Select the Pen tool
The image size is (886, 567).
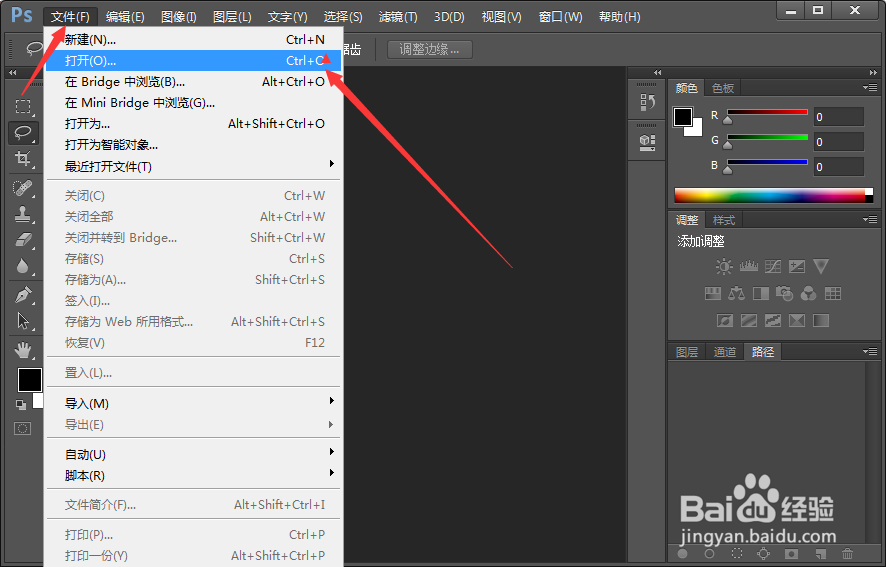tap(23, 295)
